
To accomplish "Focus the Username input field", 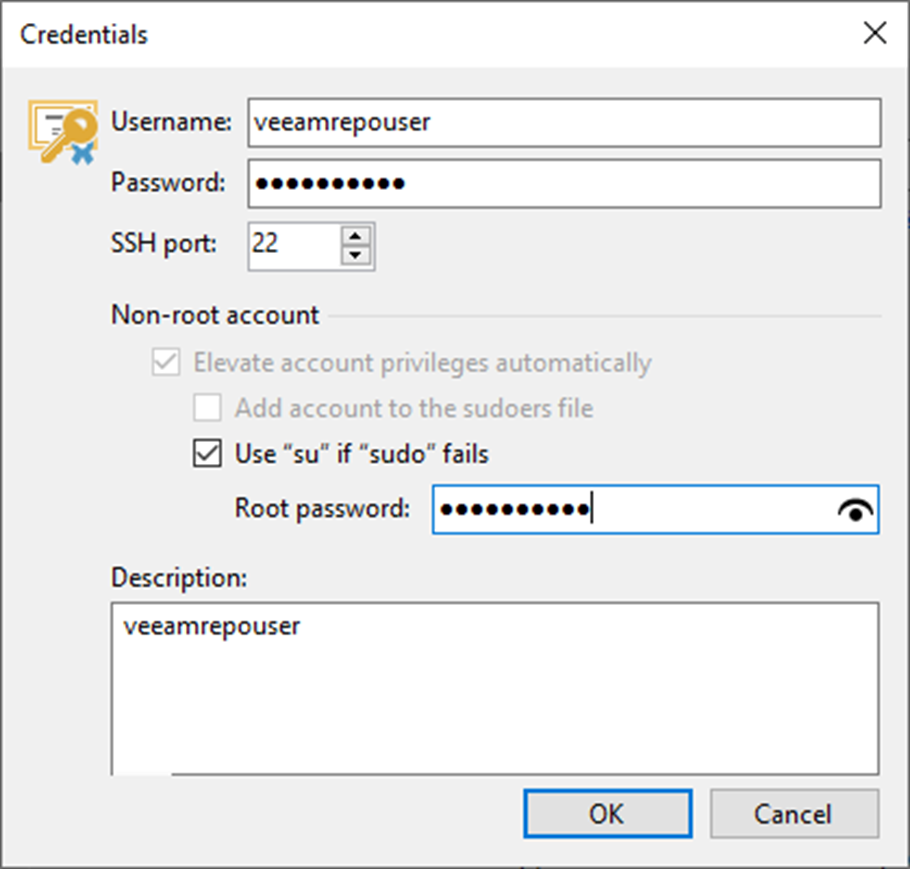I will 563,123.
